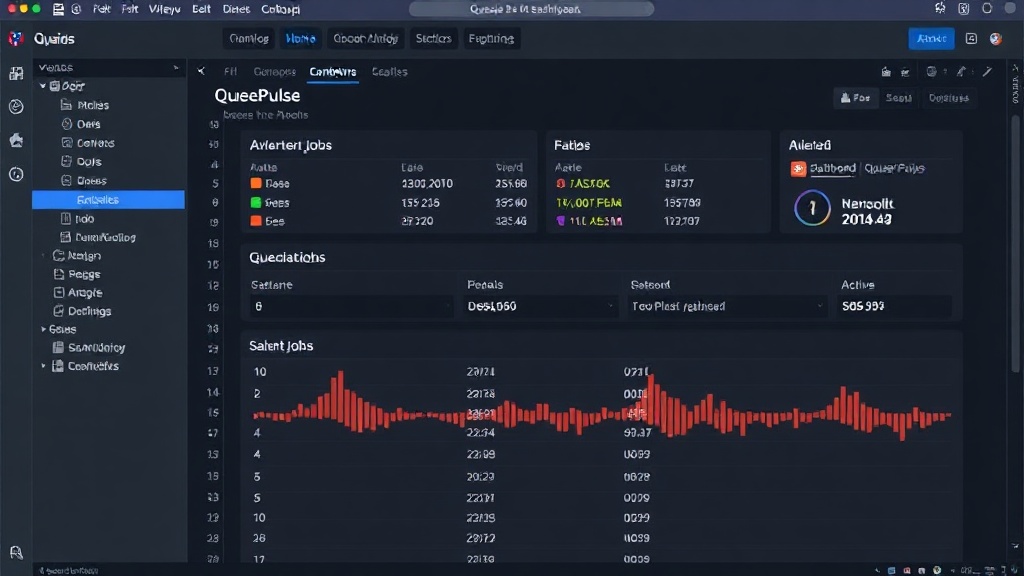Click the title bar search field

point(531,9)
